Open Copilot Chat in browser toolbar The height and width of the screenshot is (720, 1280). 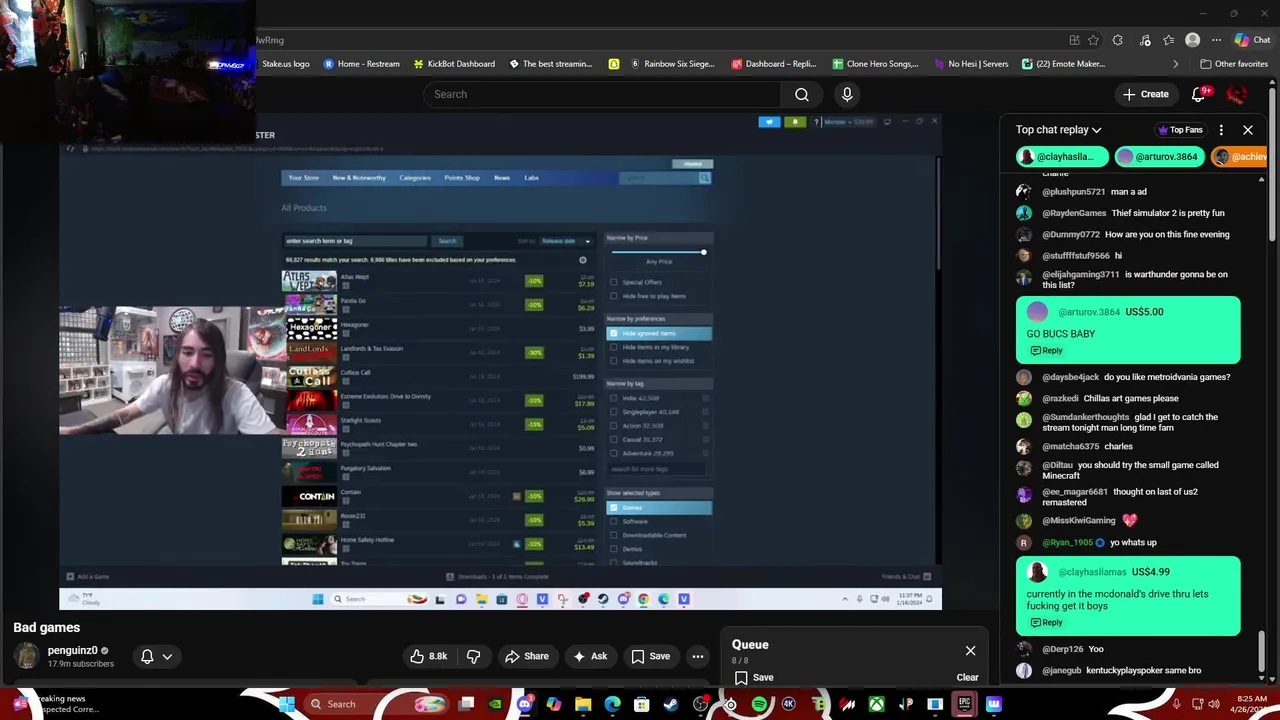click(x=1252, y=40)
